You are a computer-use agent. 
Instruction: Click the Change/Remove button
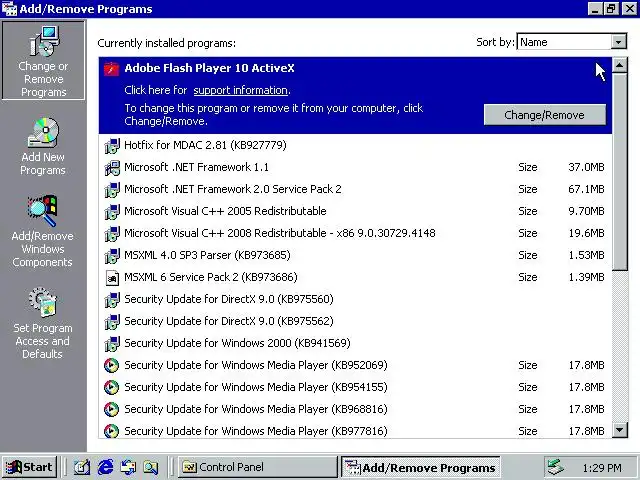544,115
